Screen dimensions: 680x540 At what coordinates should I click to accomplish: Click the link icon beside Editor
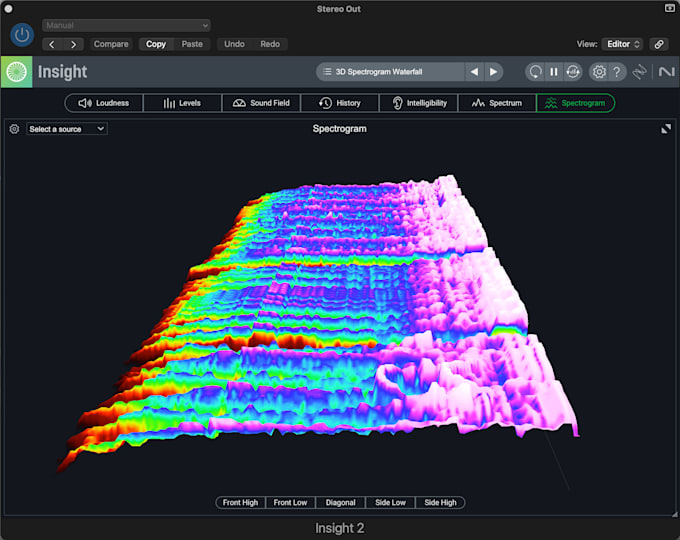659,44
